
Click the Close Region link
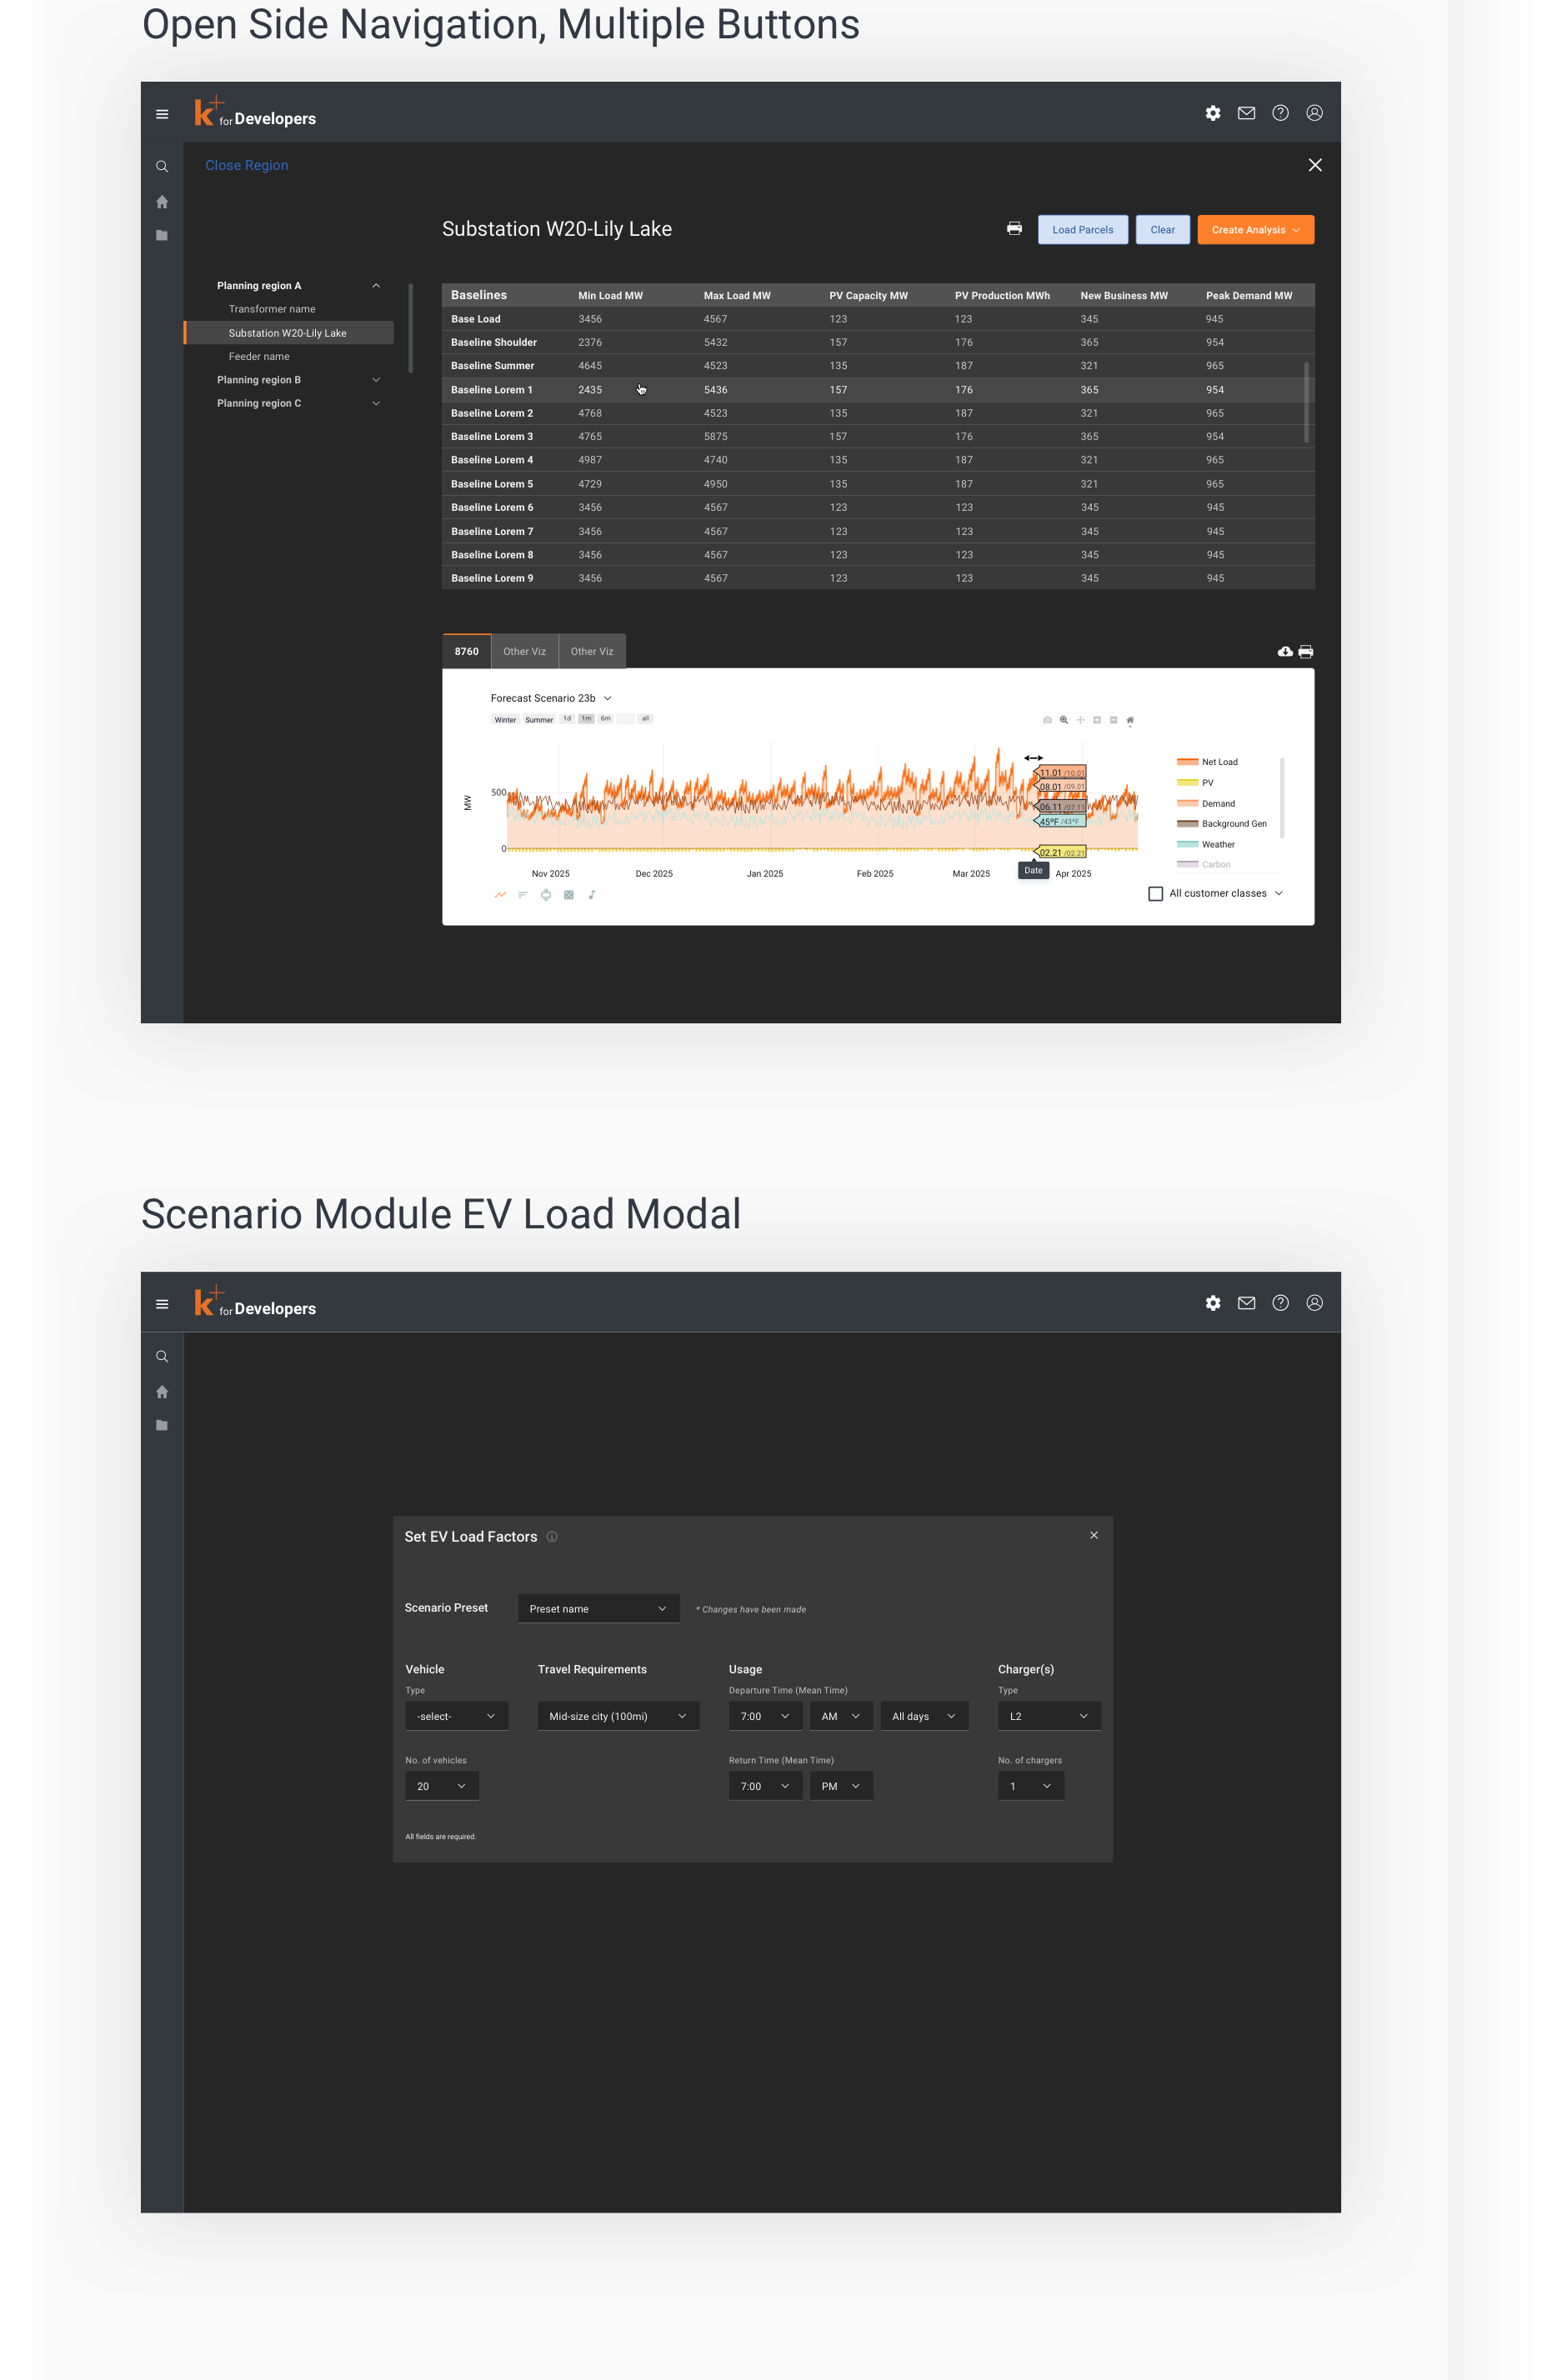[x=246, y=166]
